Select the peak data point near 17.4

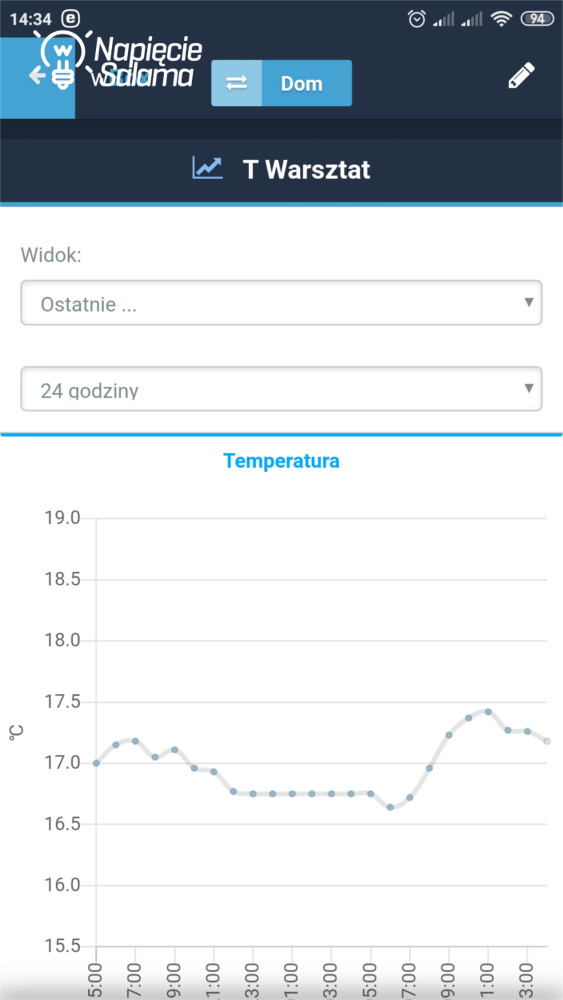pyautogui.click(x=488, y=712)
